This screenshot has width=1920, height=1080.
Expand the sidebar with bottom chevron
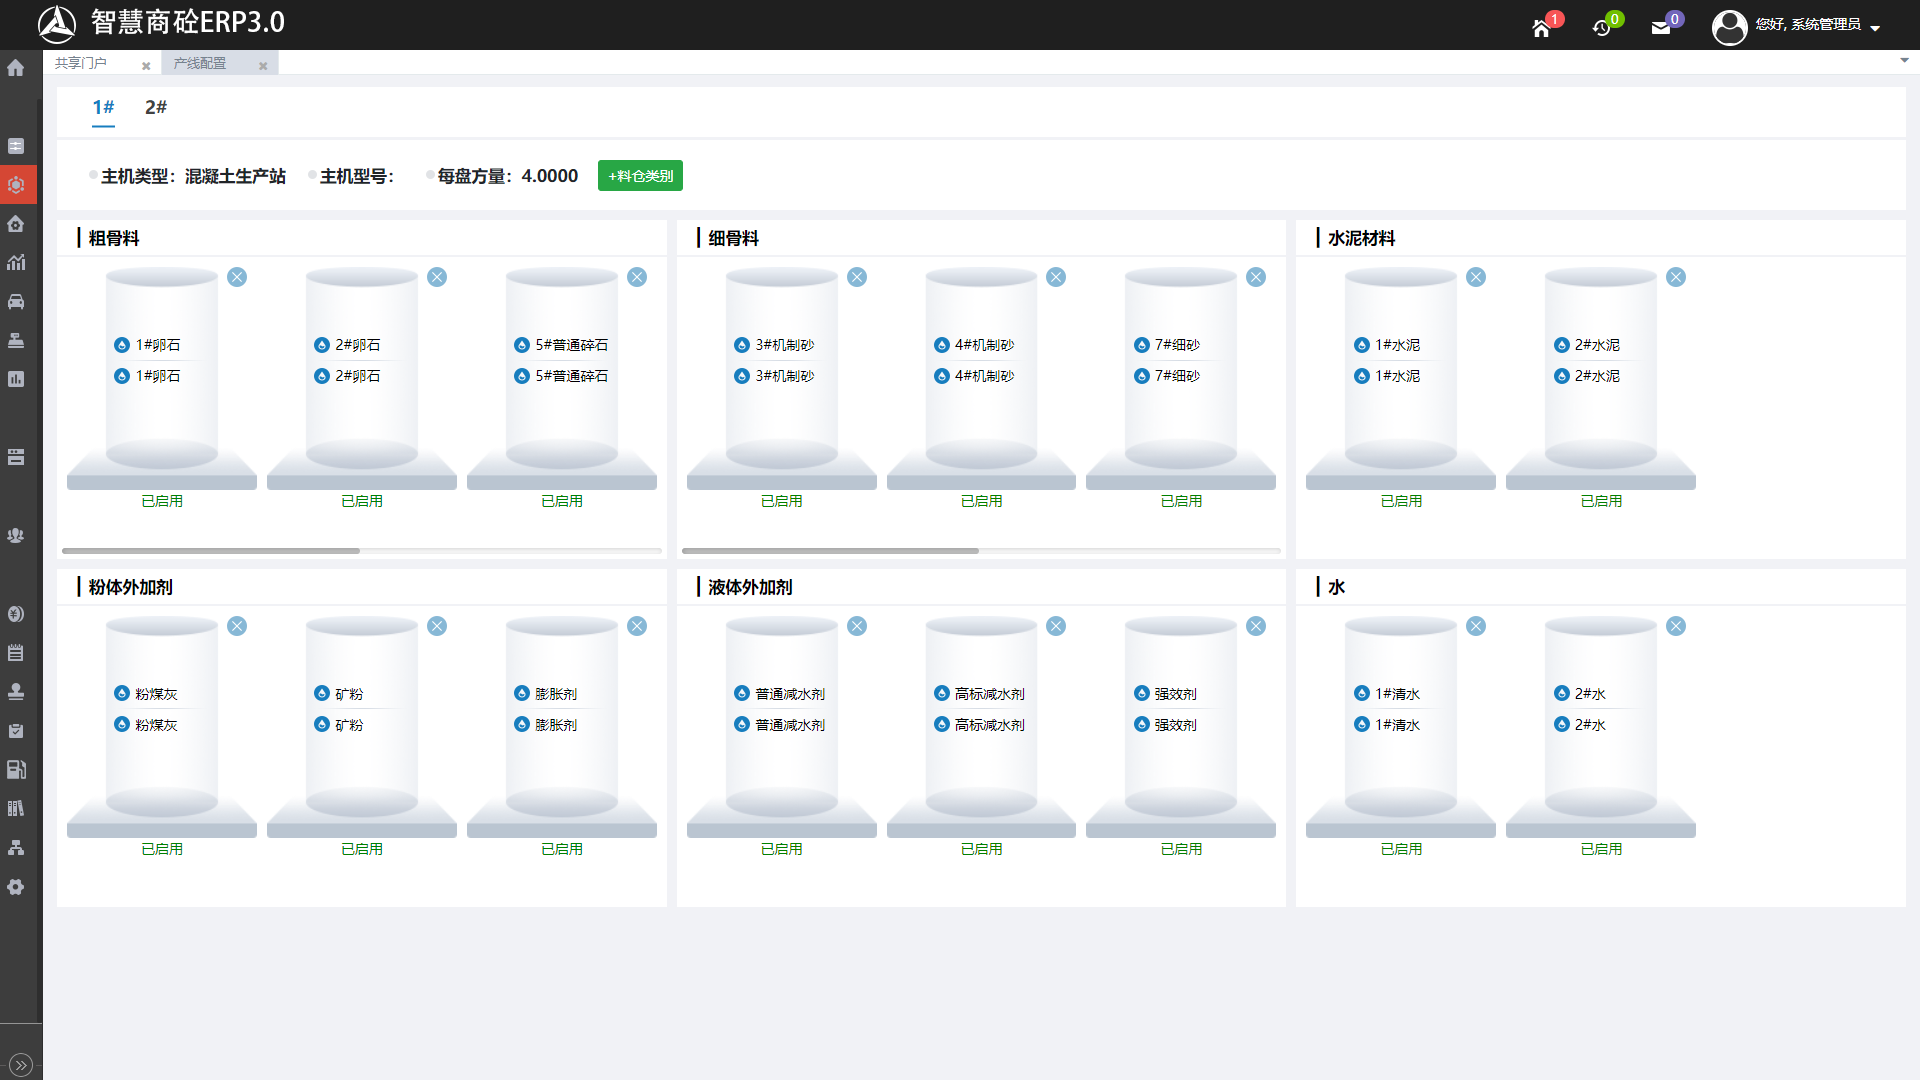21,1065
